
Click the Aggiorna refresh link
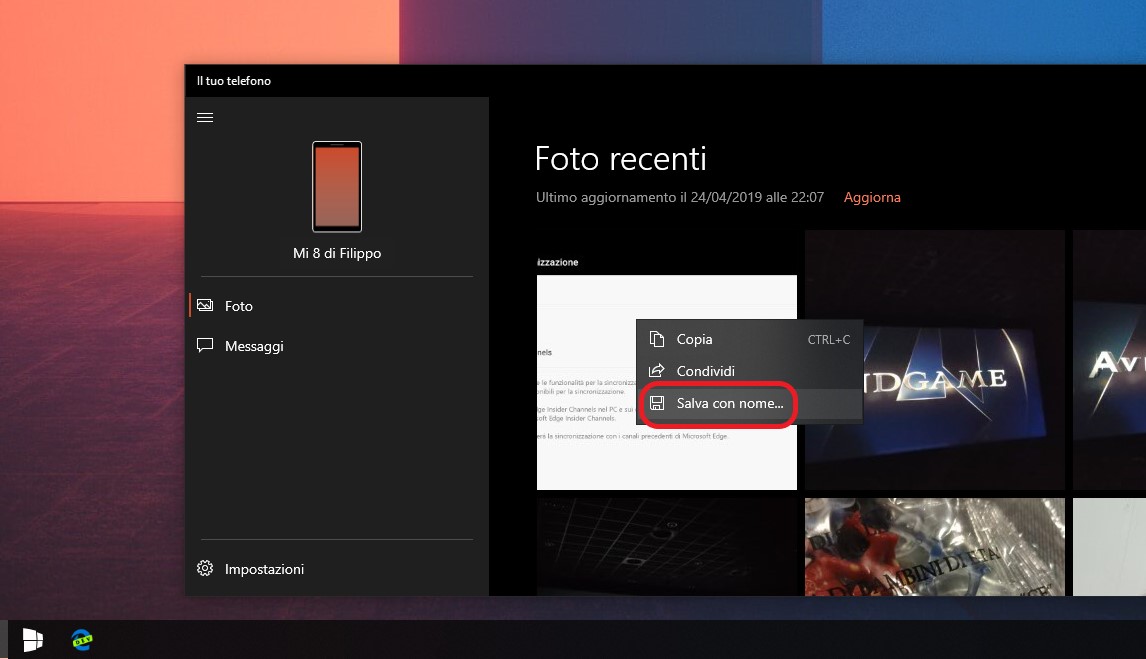point(872,197)
